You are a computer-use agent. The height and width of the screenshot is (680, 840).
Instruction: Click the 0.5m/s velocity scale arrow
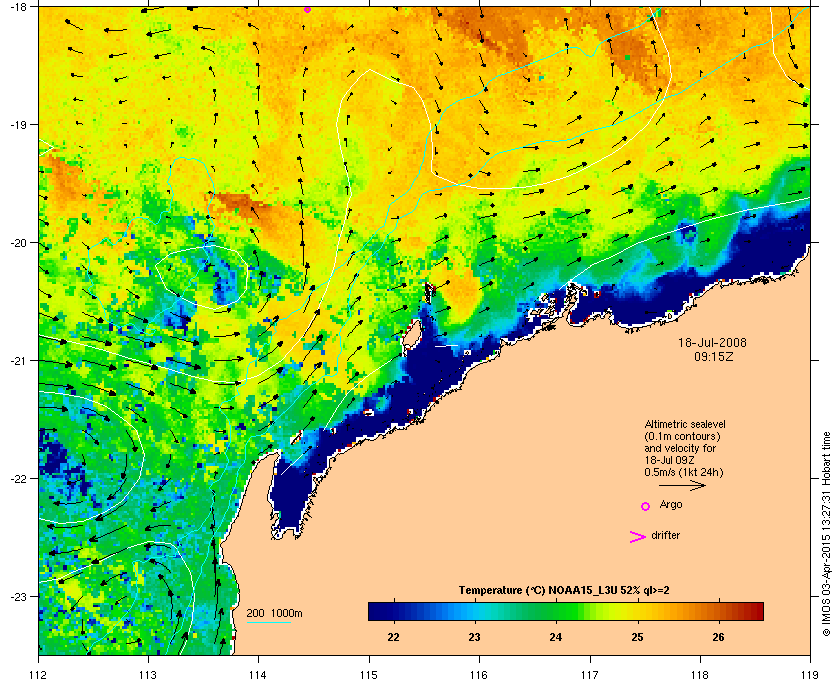[682, 486]
